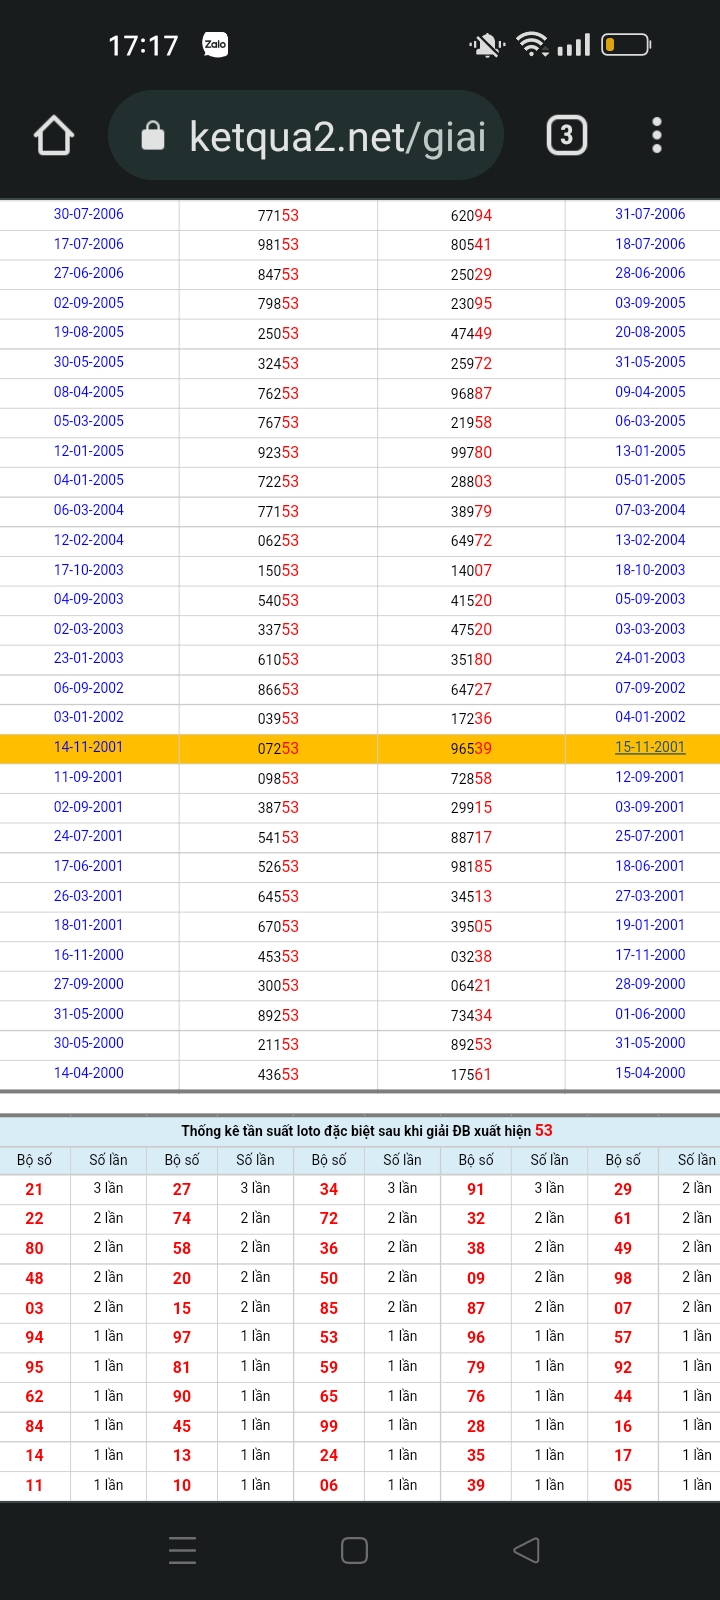Open the 12-02-2004 date link
720x1600 pixels.
89,540
